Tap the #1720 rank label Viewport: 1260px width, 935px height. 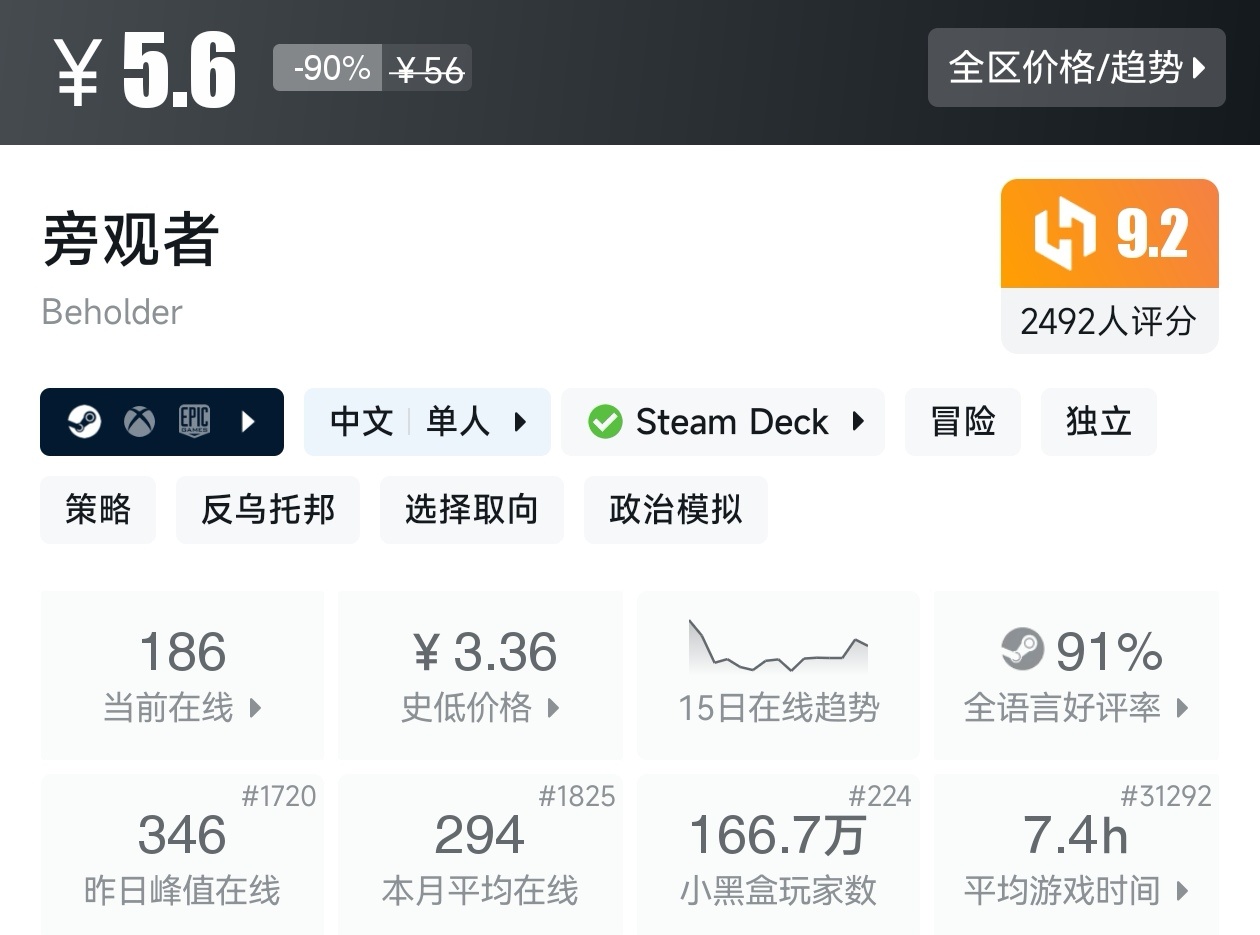click(x=279, y=796)
